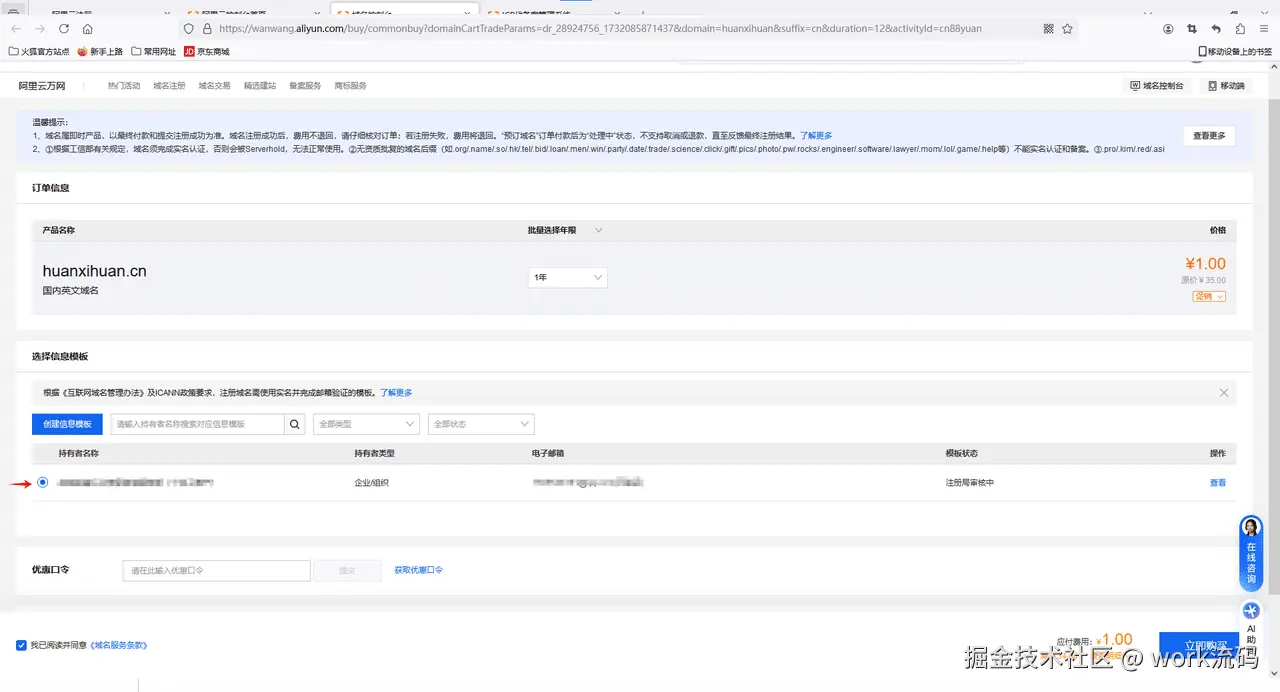Screen dimensions: 1280x692
Task: Open the 精选建站 menu
Action: [260, 86]
